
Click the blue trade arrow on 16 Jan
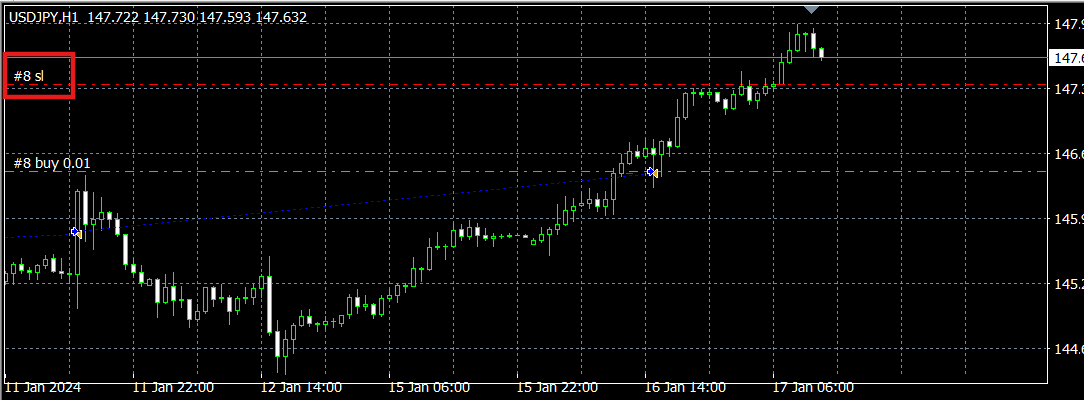tap(651, 172)
